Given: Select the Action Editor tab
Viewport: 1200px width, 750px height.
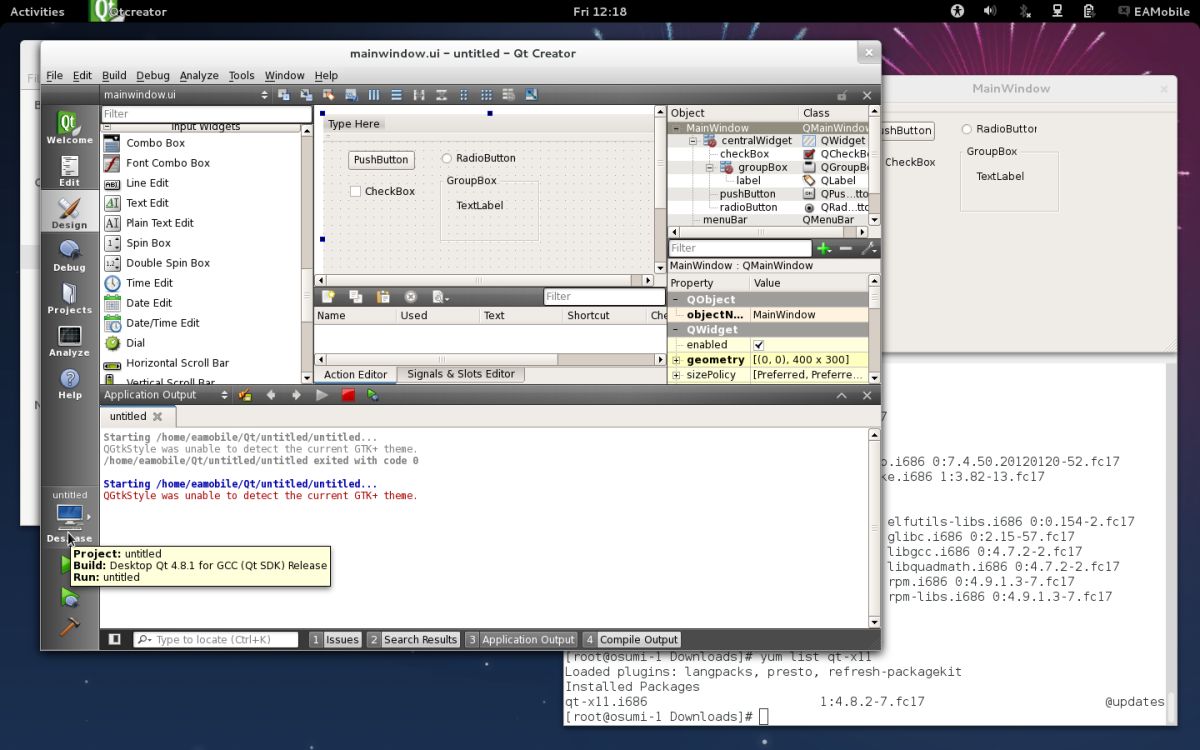Looking at the screenshot, I should coord(355,375).
